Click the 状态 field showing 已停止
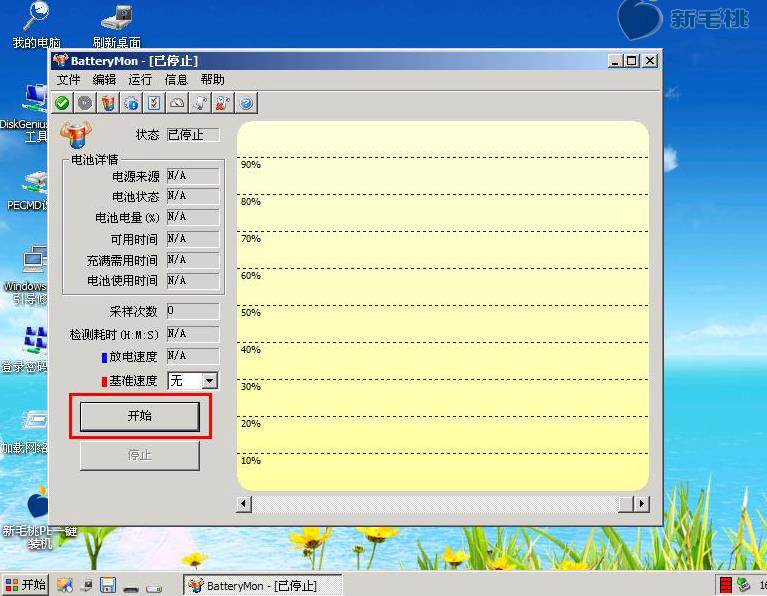Viewport: 767px width, 596px height. click(x=193, y=135)
